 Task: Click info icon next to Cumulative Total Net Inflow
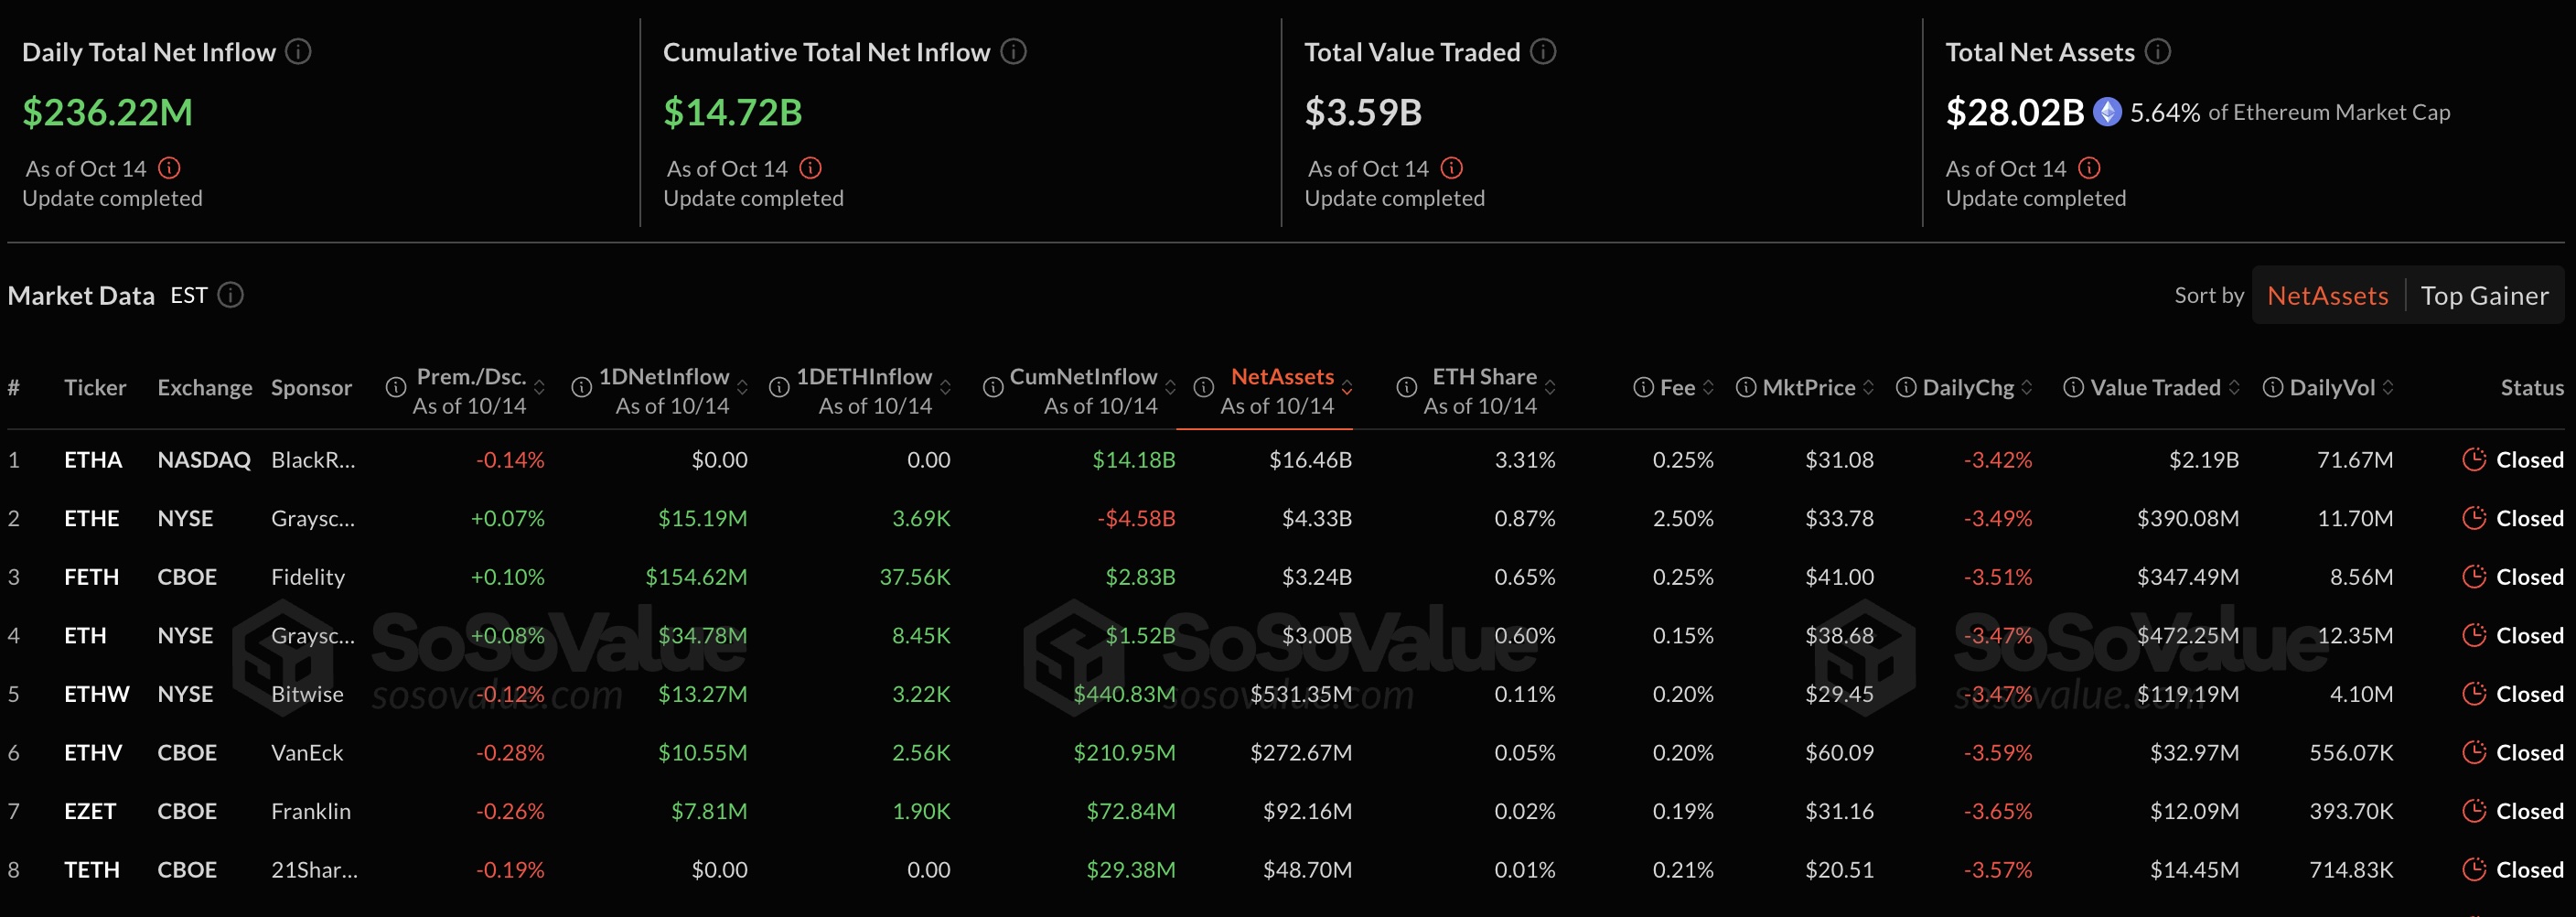click(1013, 51)
